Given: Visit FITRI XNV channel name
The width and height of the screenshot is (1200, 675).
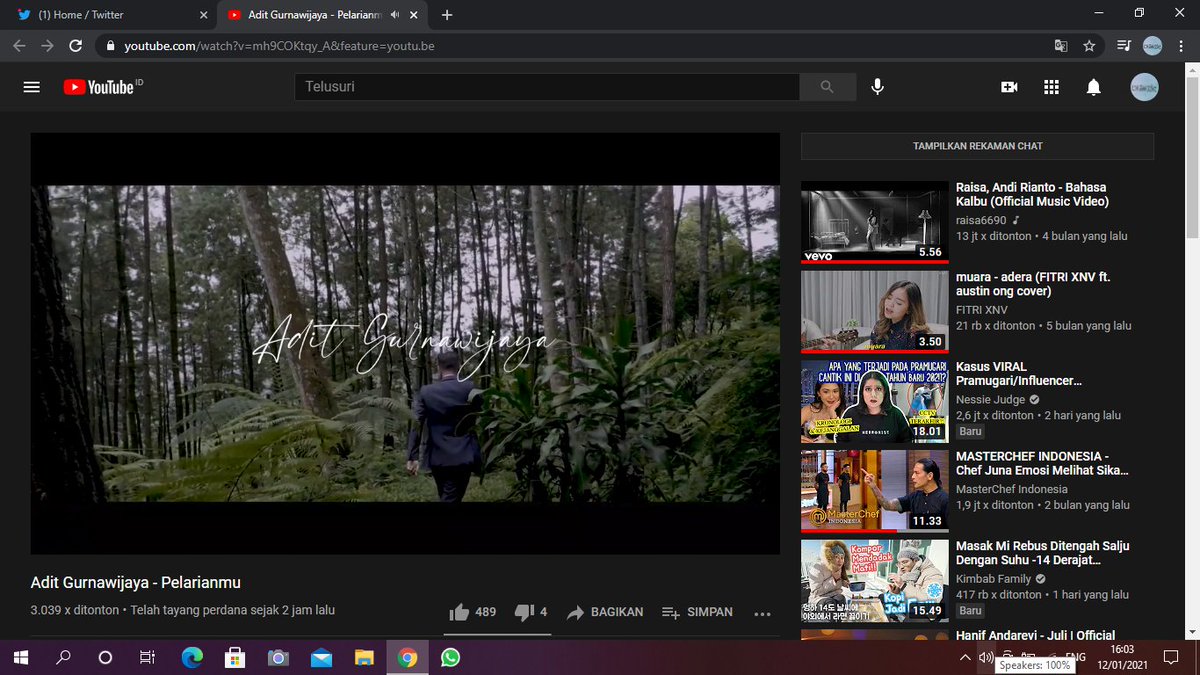Looking at the screenshot, I should click(x=982, y=310).
